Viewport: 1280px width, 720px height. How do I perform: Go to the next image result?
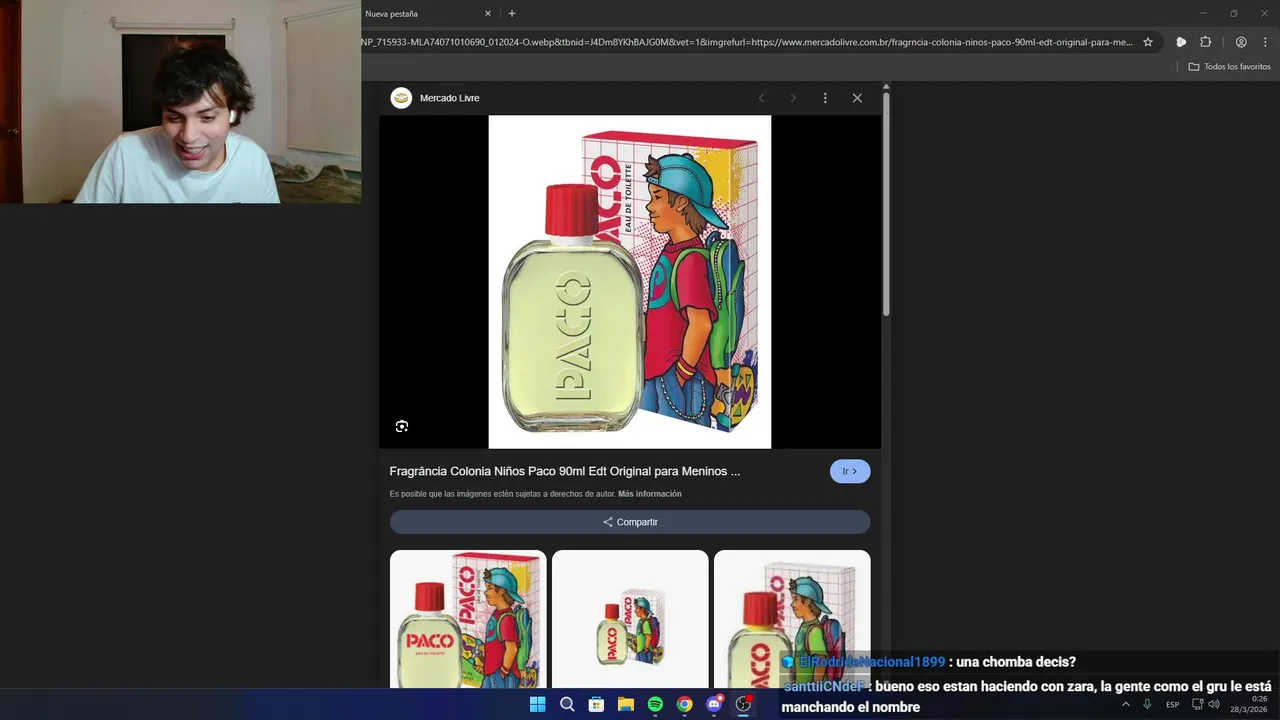point(793,98)
